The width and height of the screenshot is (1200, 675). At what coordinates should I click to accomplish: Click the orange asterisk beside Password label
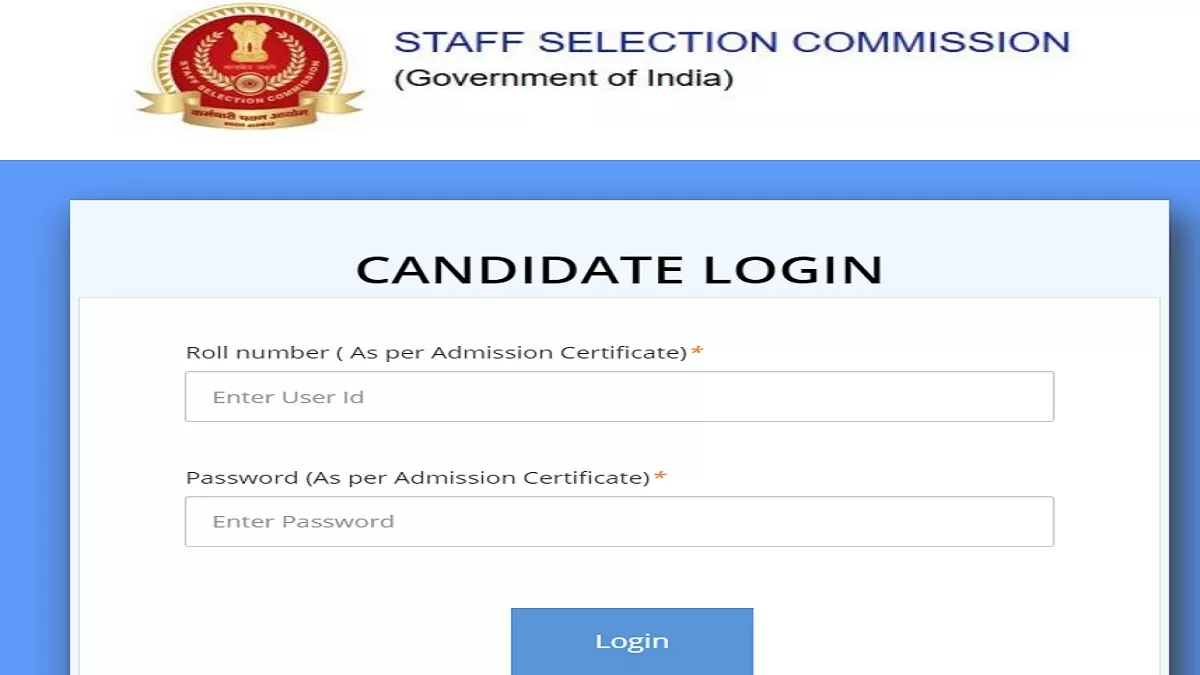[660, 477]
